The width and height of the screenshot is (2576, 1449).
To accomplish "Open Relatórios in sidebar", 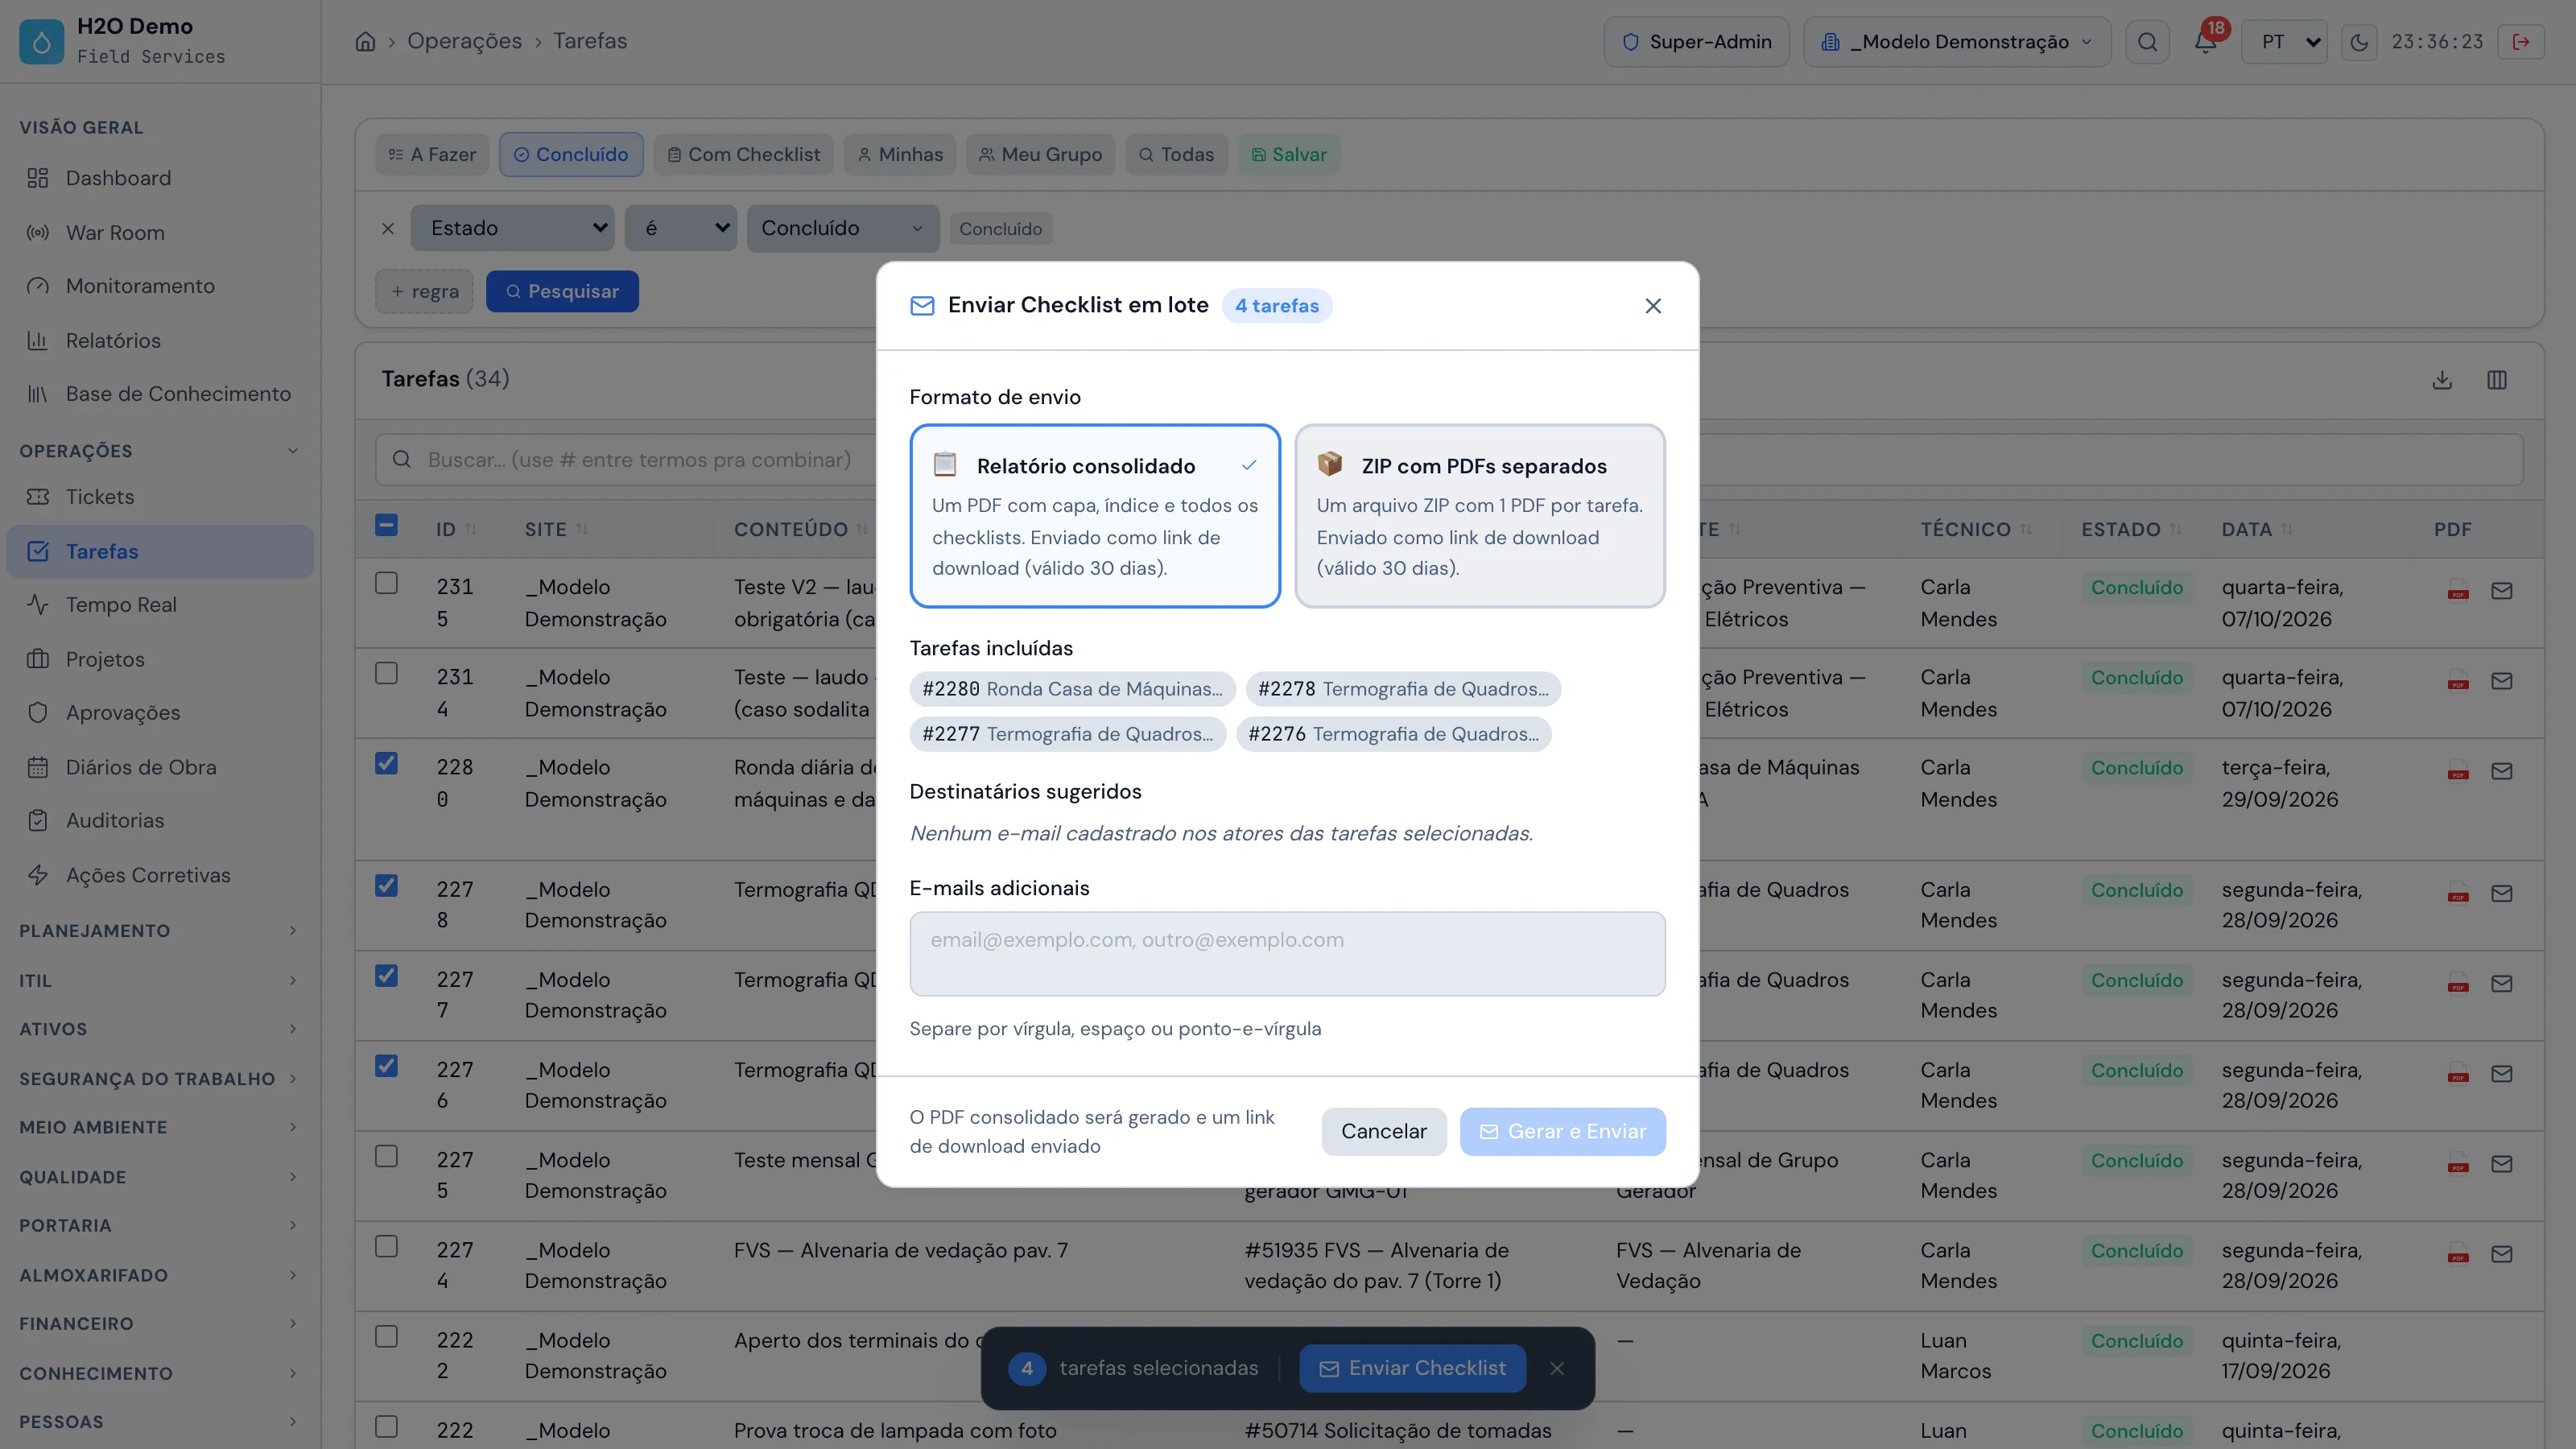I will [160, 341].
